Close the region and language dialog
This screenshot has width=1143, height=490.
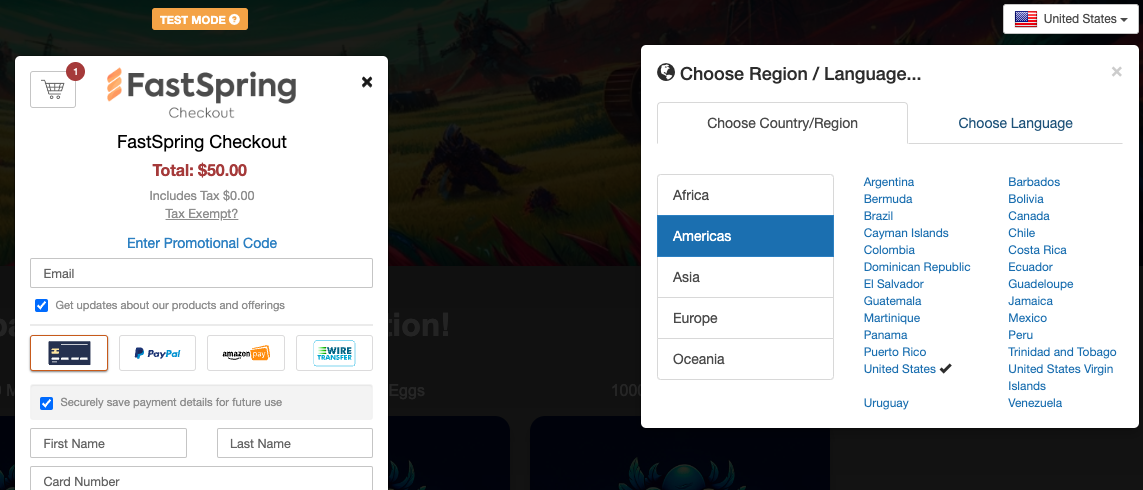click(1117, 71)
